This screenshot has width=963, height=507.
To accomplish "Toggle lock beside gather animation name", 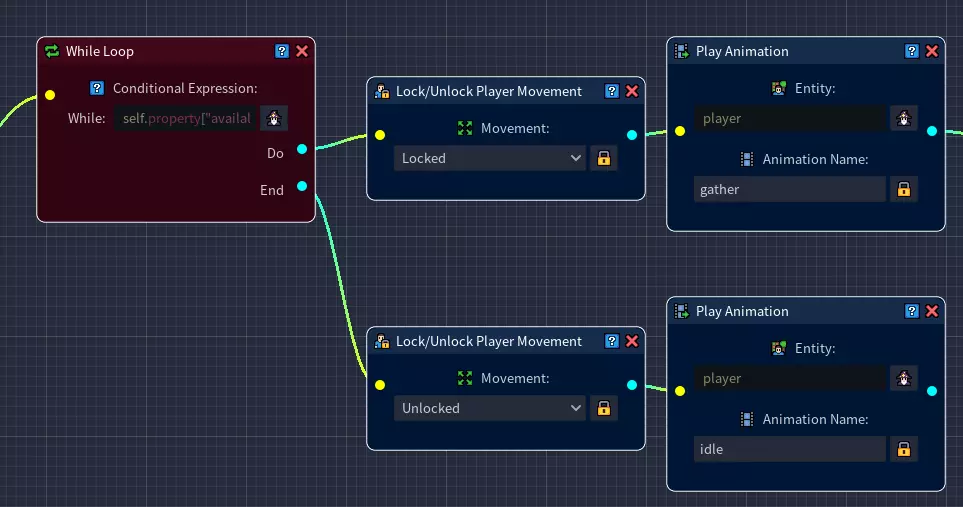I will pyautogui.click(x=903, y=189).
